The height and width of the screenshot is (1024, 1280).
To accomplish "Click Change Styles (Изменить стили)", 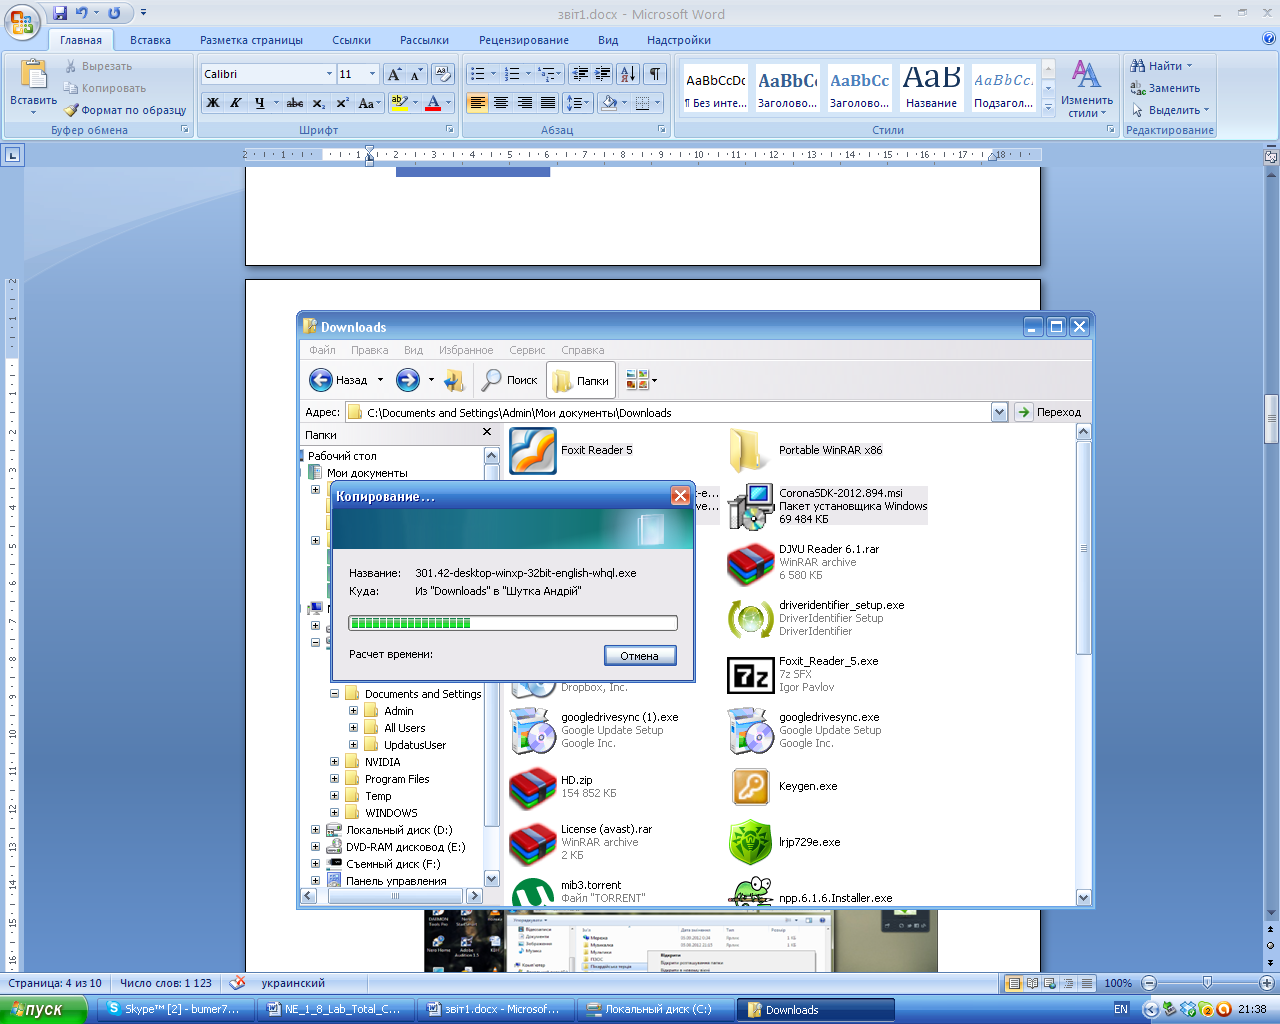I will [1087, 89].
